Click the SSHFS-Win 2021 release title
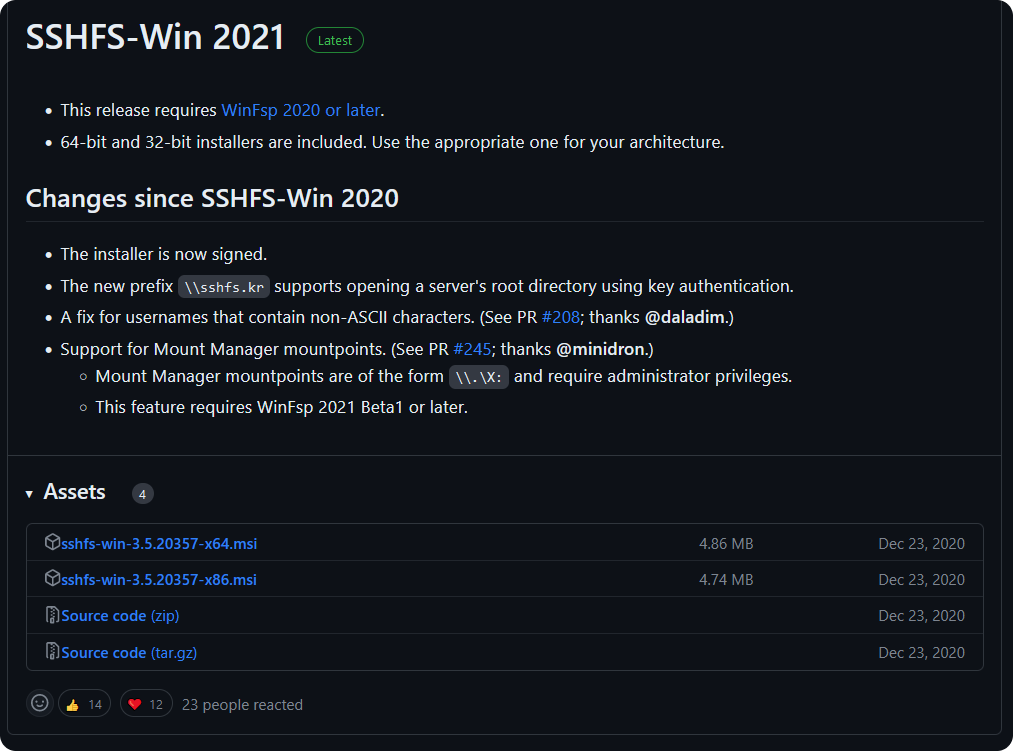 coord(155,38)
